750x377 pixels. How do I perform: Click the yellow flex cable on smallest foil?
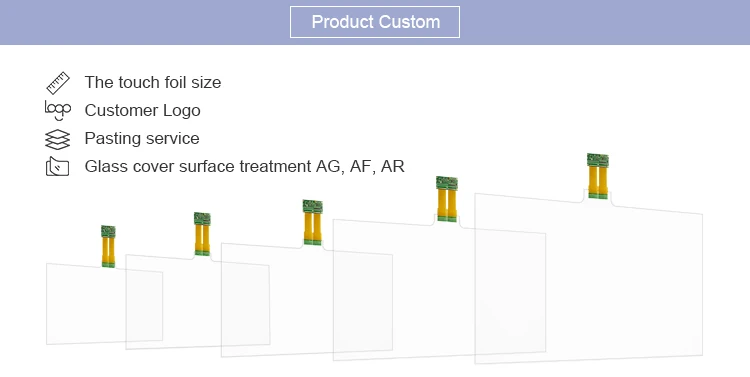[108, 250]
